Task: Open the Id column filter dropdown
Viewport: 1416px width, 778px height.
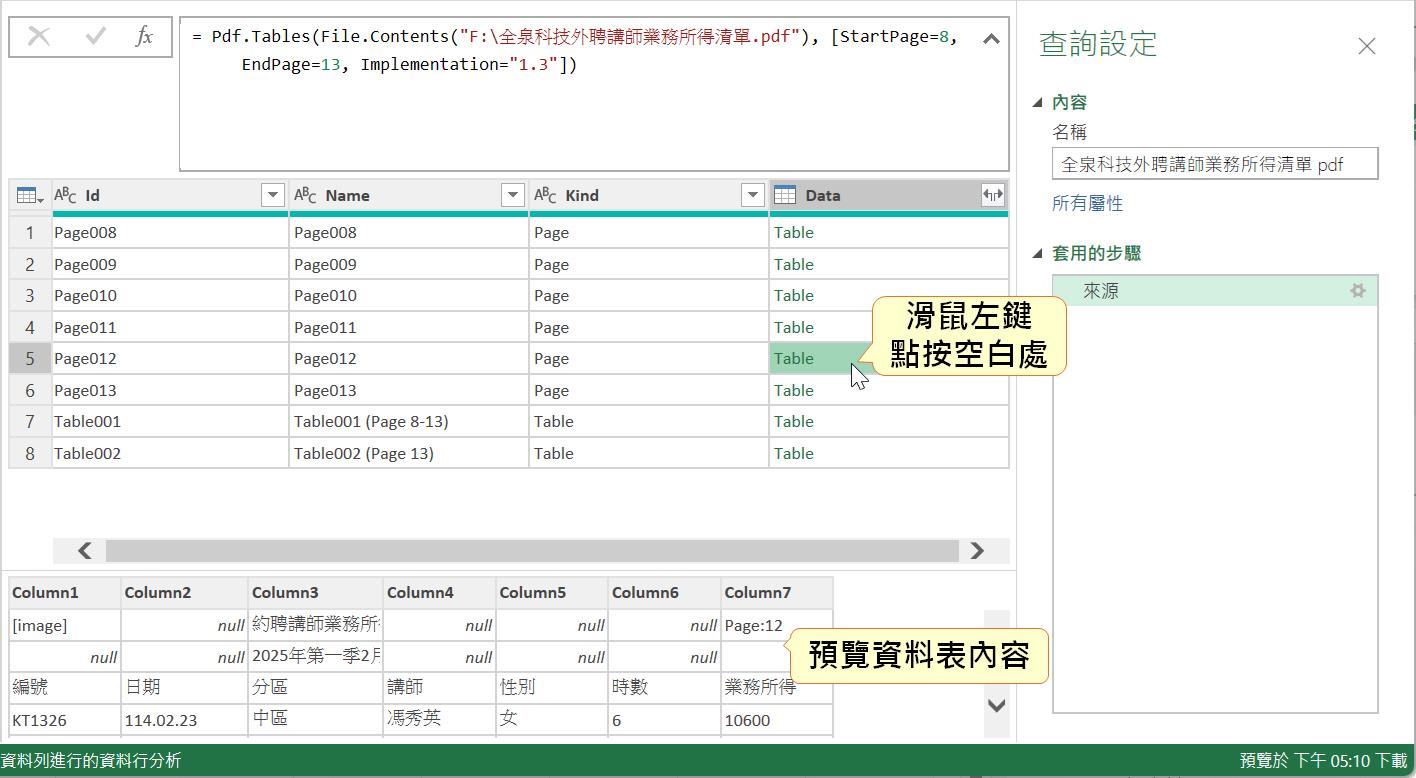Action: click(272, 196)
